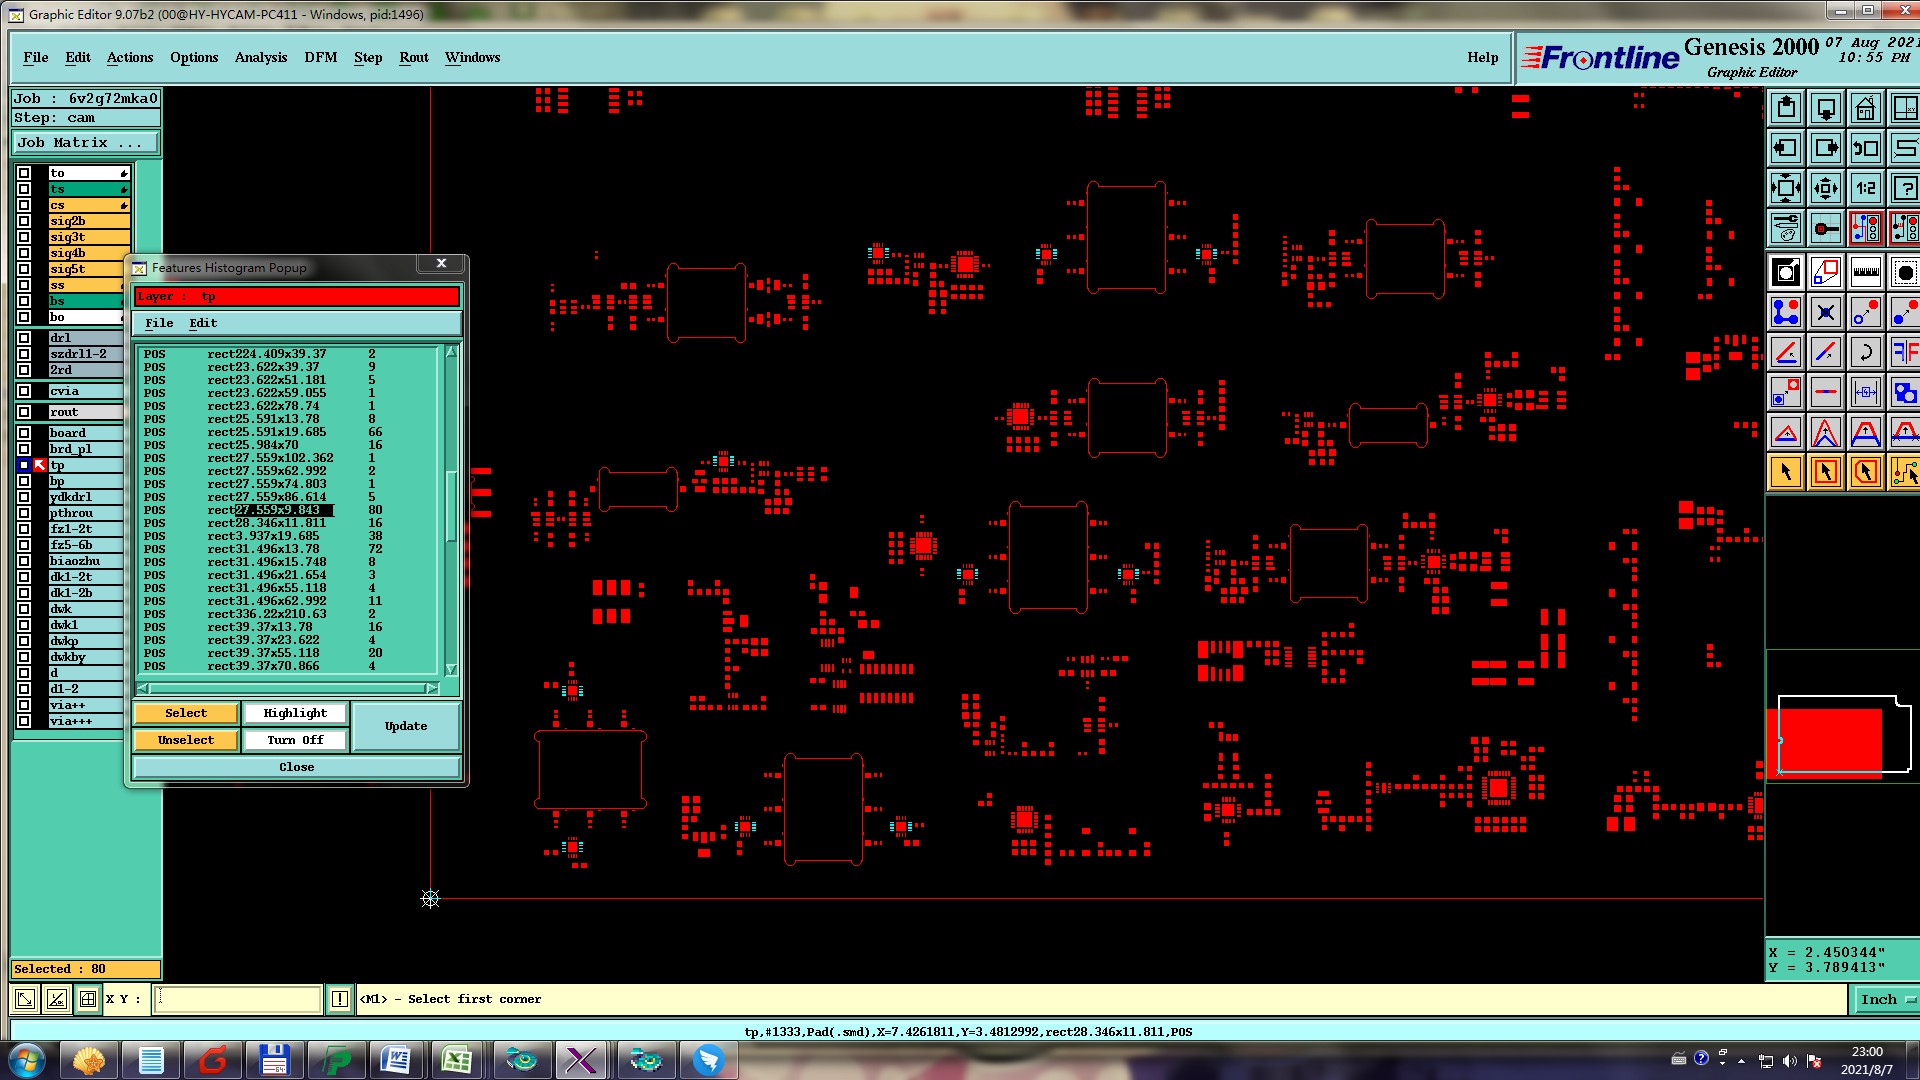Screen dimensions: 1920x1080
Task: Click the Unselect button
Action: 186,740
